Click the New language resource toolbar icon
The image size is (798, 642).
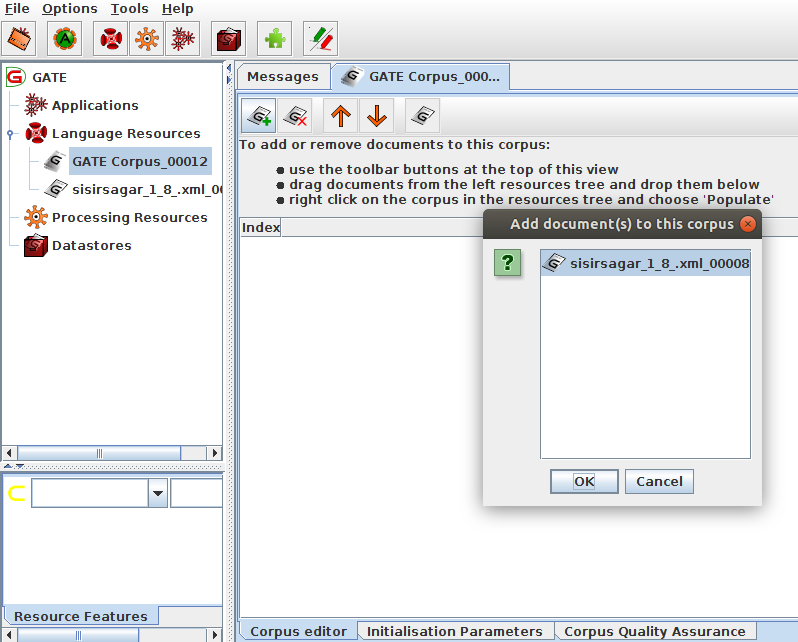point(111,39)
